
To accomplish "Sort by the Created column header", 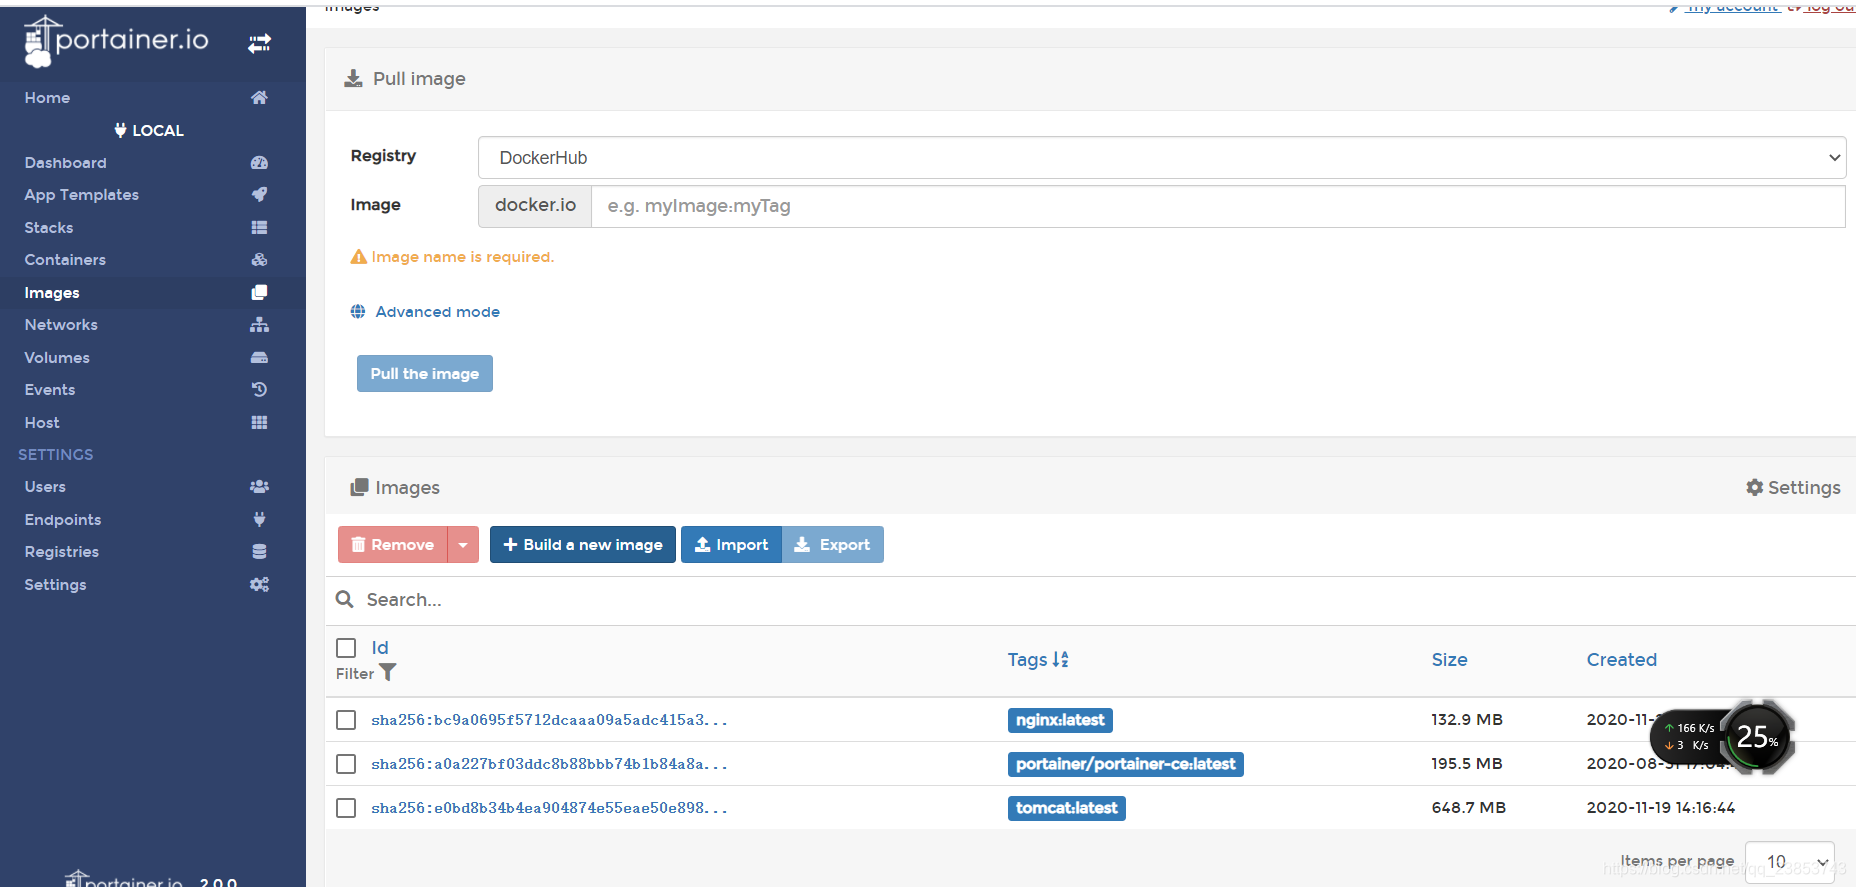I will coord(1622,659).
